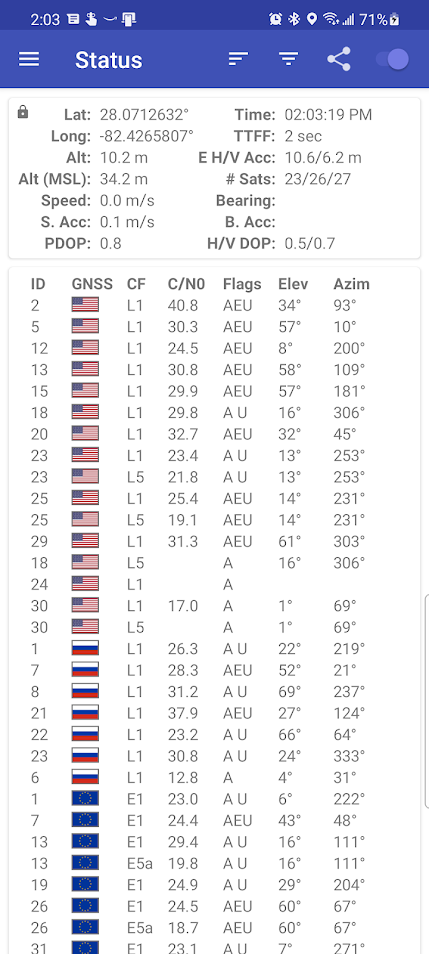This screenshot has height=954, width=429.
Task: Tap the Bluetooth icon in status bar
Action: [295, 19]
